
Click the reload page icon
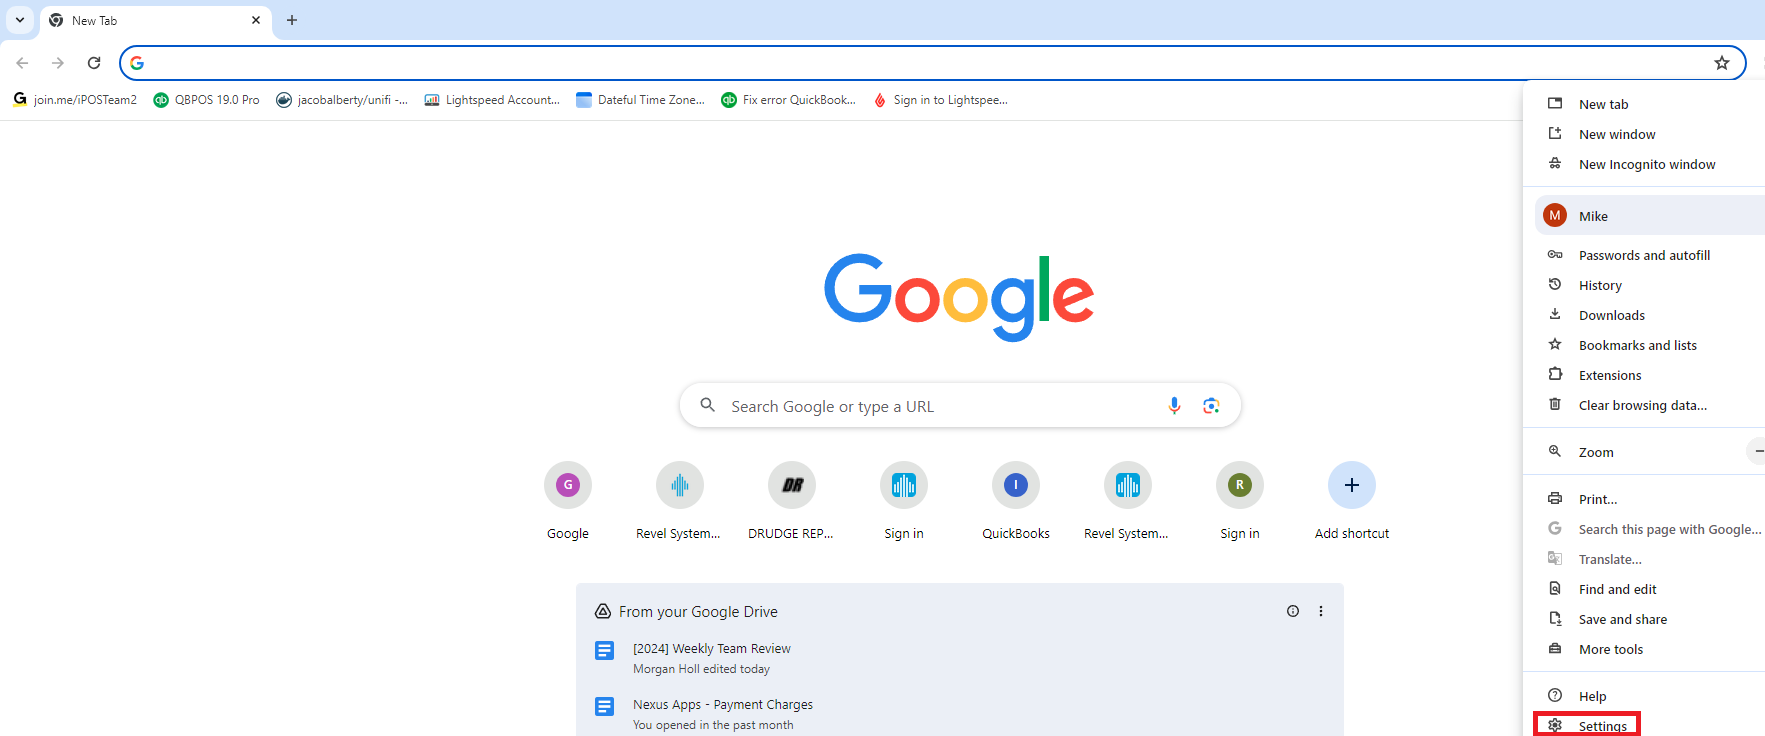coord(94,63)
